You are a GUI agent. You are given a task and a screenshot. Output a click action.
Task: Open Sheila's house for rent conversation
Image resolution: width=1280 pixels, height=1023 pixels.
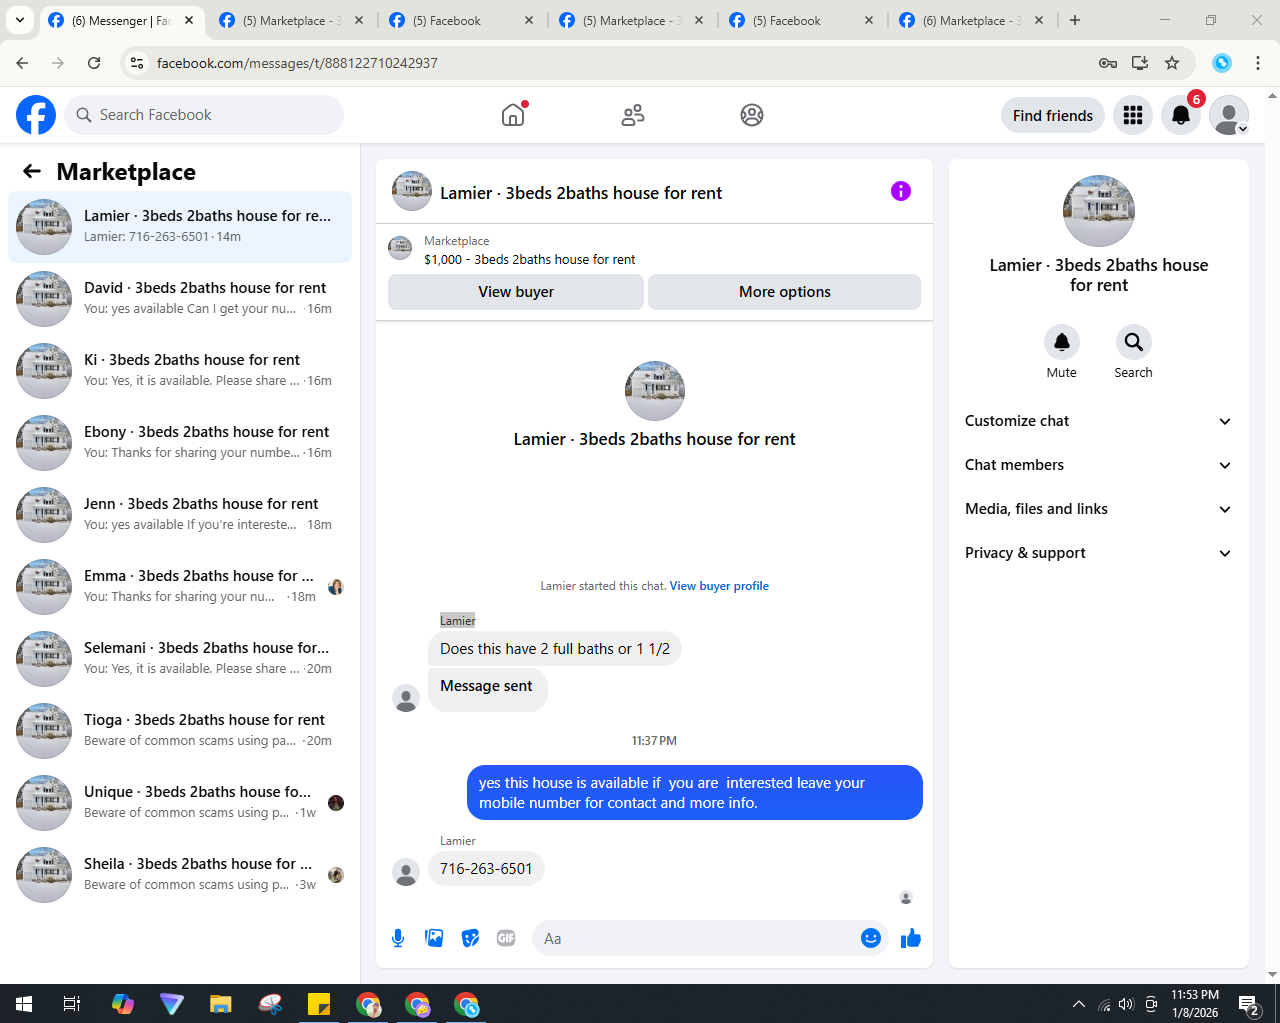[180, 875]
